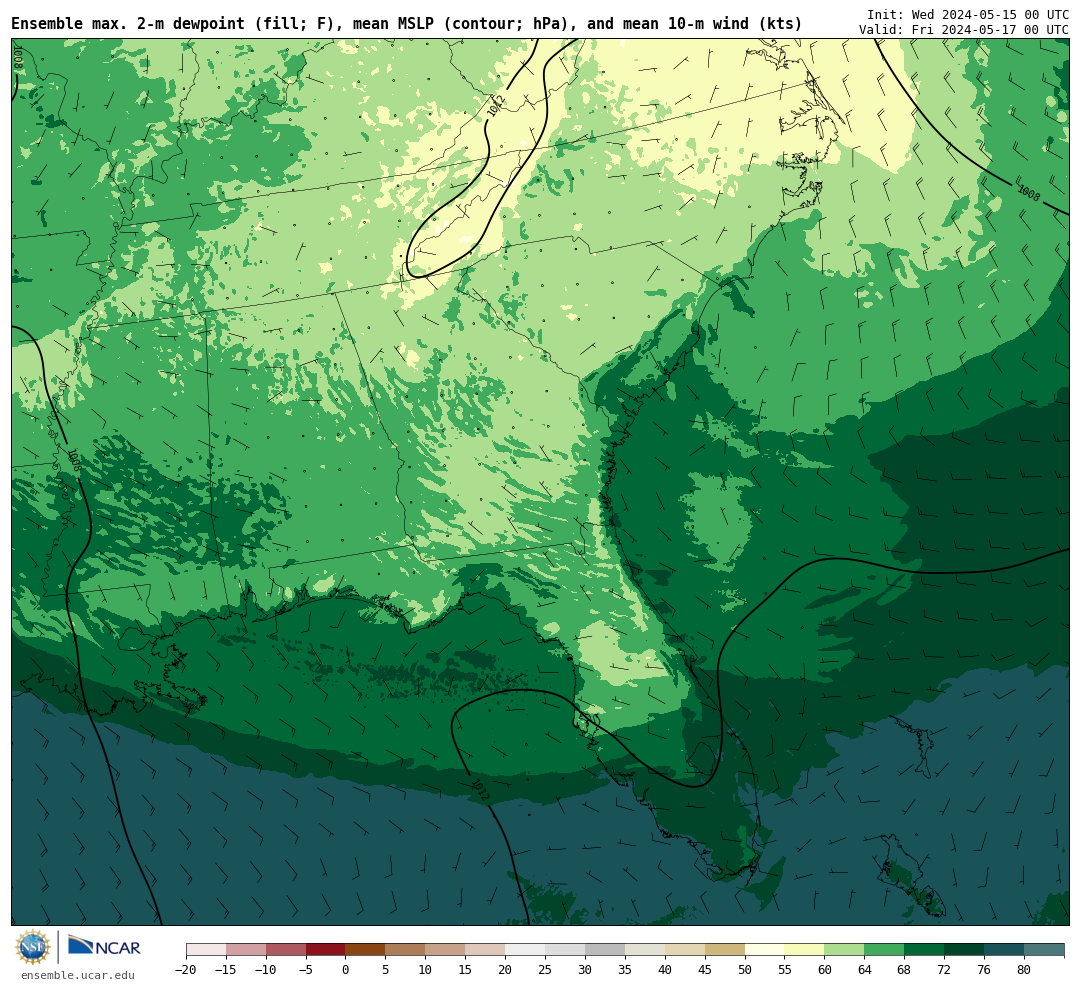Pick the green swatch between 68 and 72
This screenshot has width=1080, height=988.
pyautogui.click(x=925, y=950)
